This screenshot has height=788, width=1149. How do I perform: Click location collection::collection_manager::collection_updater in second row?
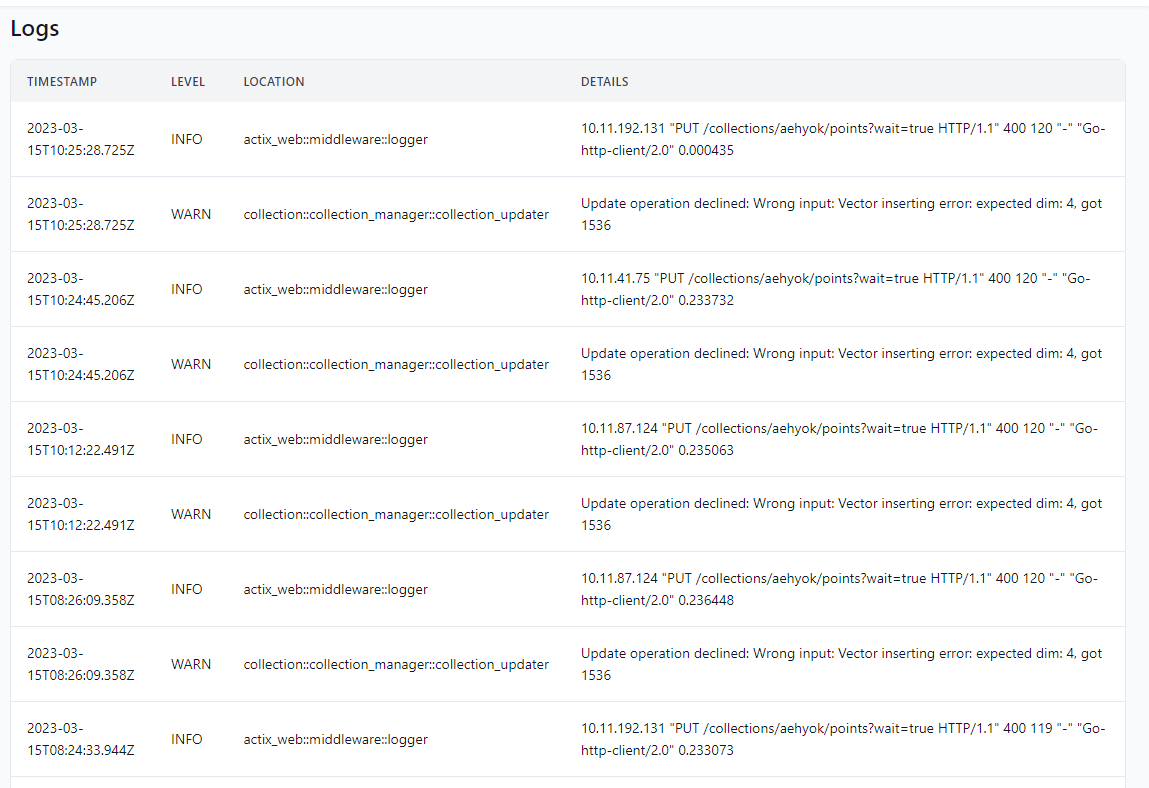point(396,214)
